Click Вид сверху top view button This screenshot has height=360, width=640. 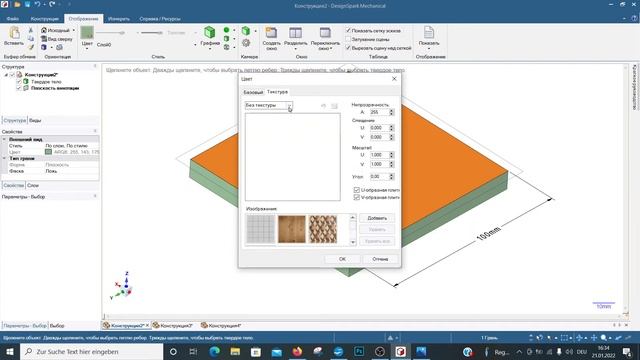click(x=56, y=39)
